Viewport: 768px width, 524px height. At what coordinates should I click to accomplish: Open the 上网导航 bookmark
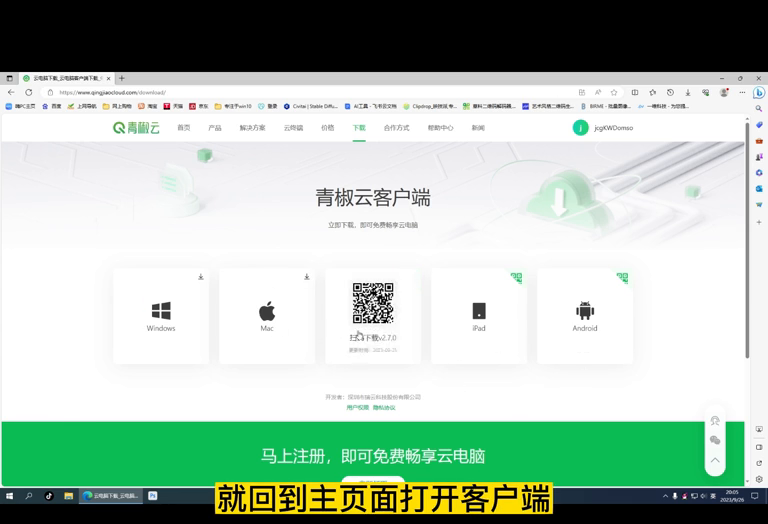[82, 106]
